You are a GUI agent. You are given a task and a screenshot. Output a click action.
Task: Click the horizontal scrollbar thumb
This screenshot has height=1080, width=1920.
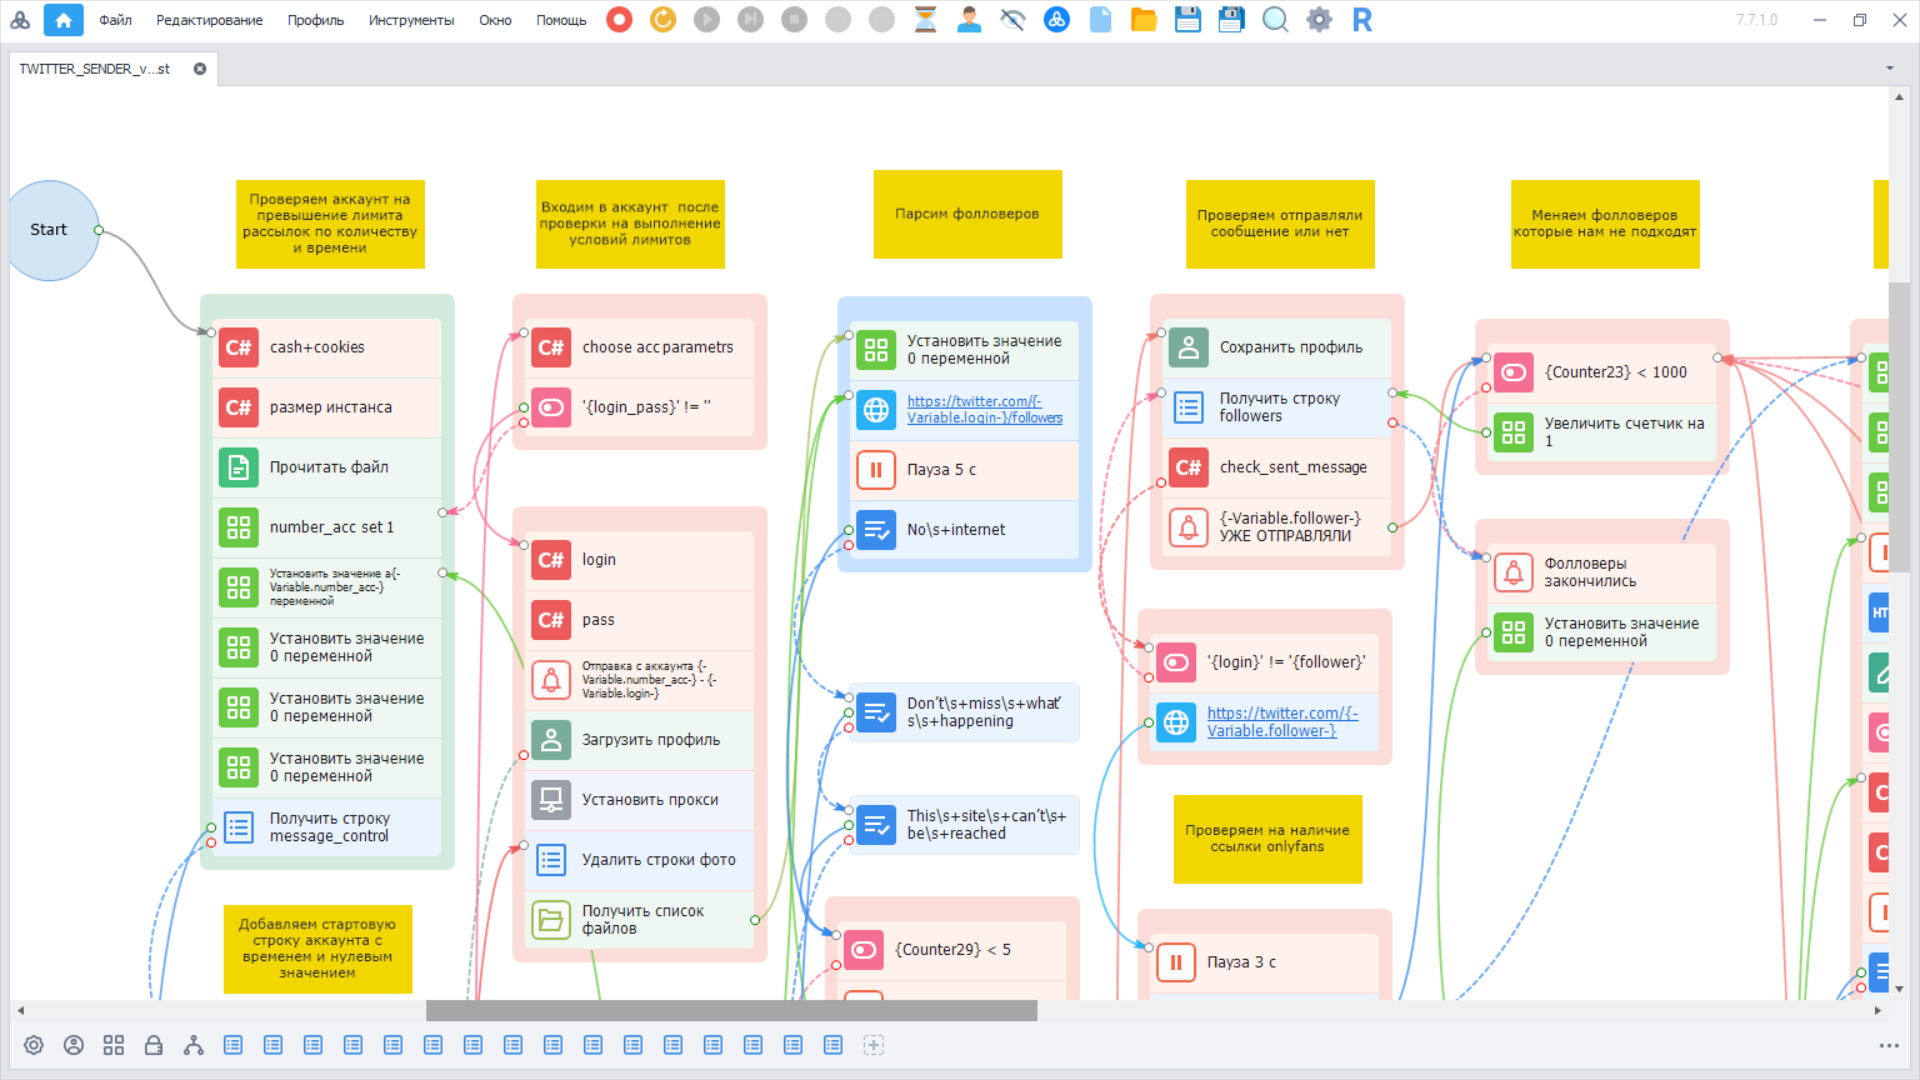click(x=731, y=1010)
